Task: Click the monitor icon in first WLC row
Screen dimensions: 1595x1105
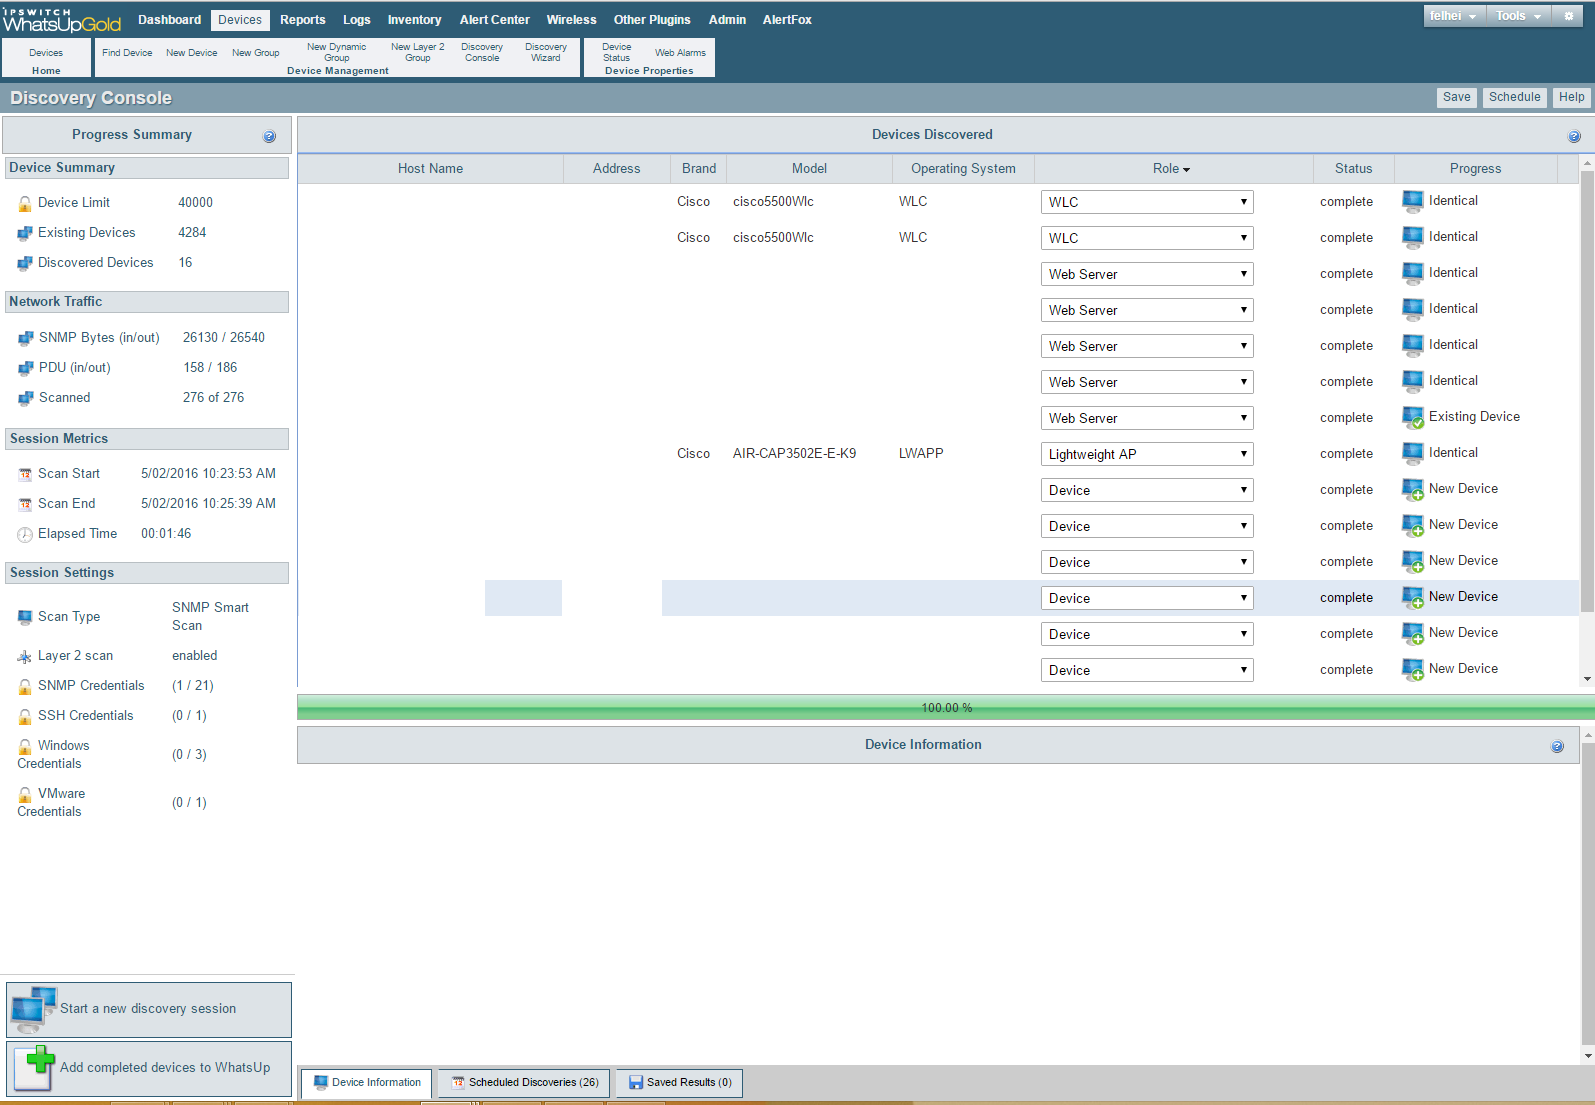Action: coord(1413,201)
